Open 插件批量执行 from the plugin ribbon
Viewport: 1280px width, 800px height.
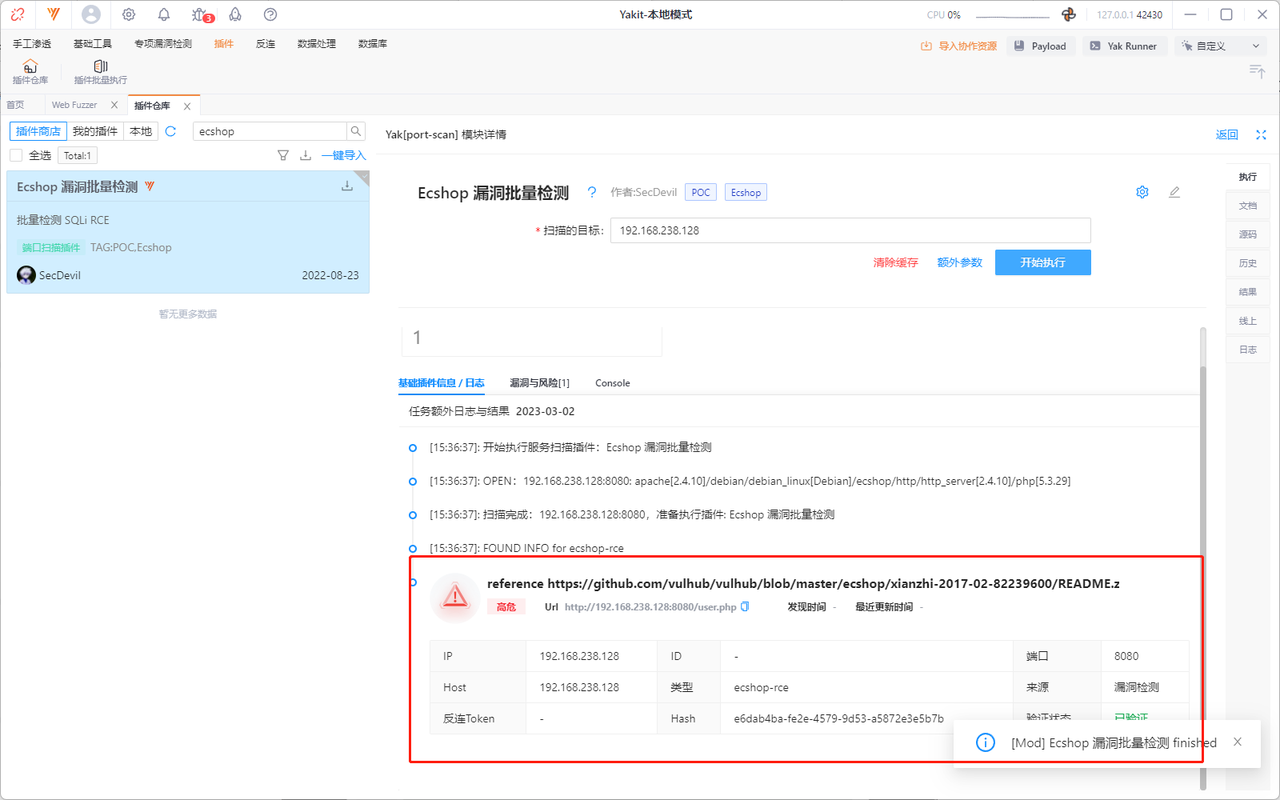pos(100,72)
